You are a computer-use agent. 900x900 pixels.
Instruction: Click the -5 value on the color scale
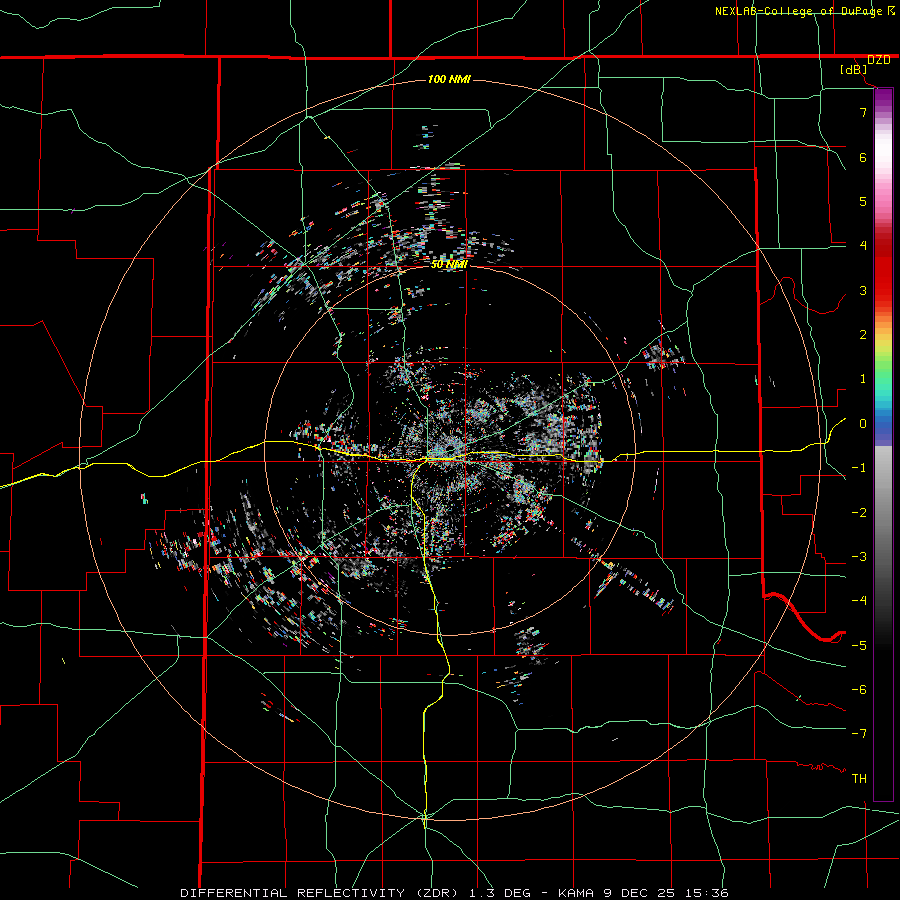pyautogui.click(x=859, y=646)
